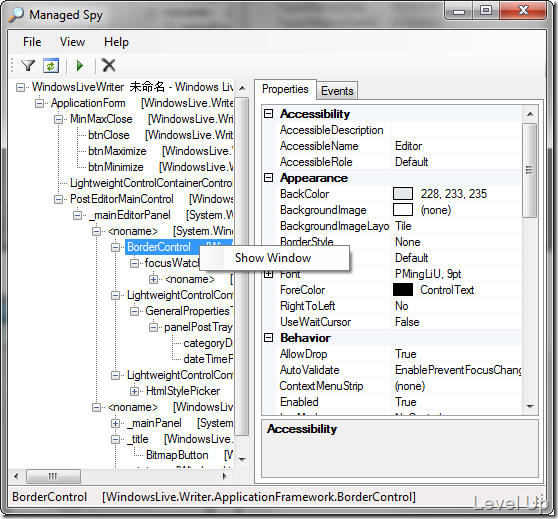Click the tree horizontal scrollbar thumb

point(53,476)
